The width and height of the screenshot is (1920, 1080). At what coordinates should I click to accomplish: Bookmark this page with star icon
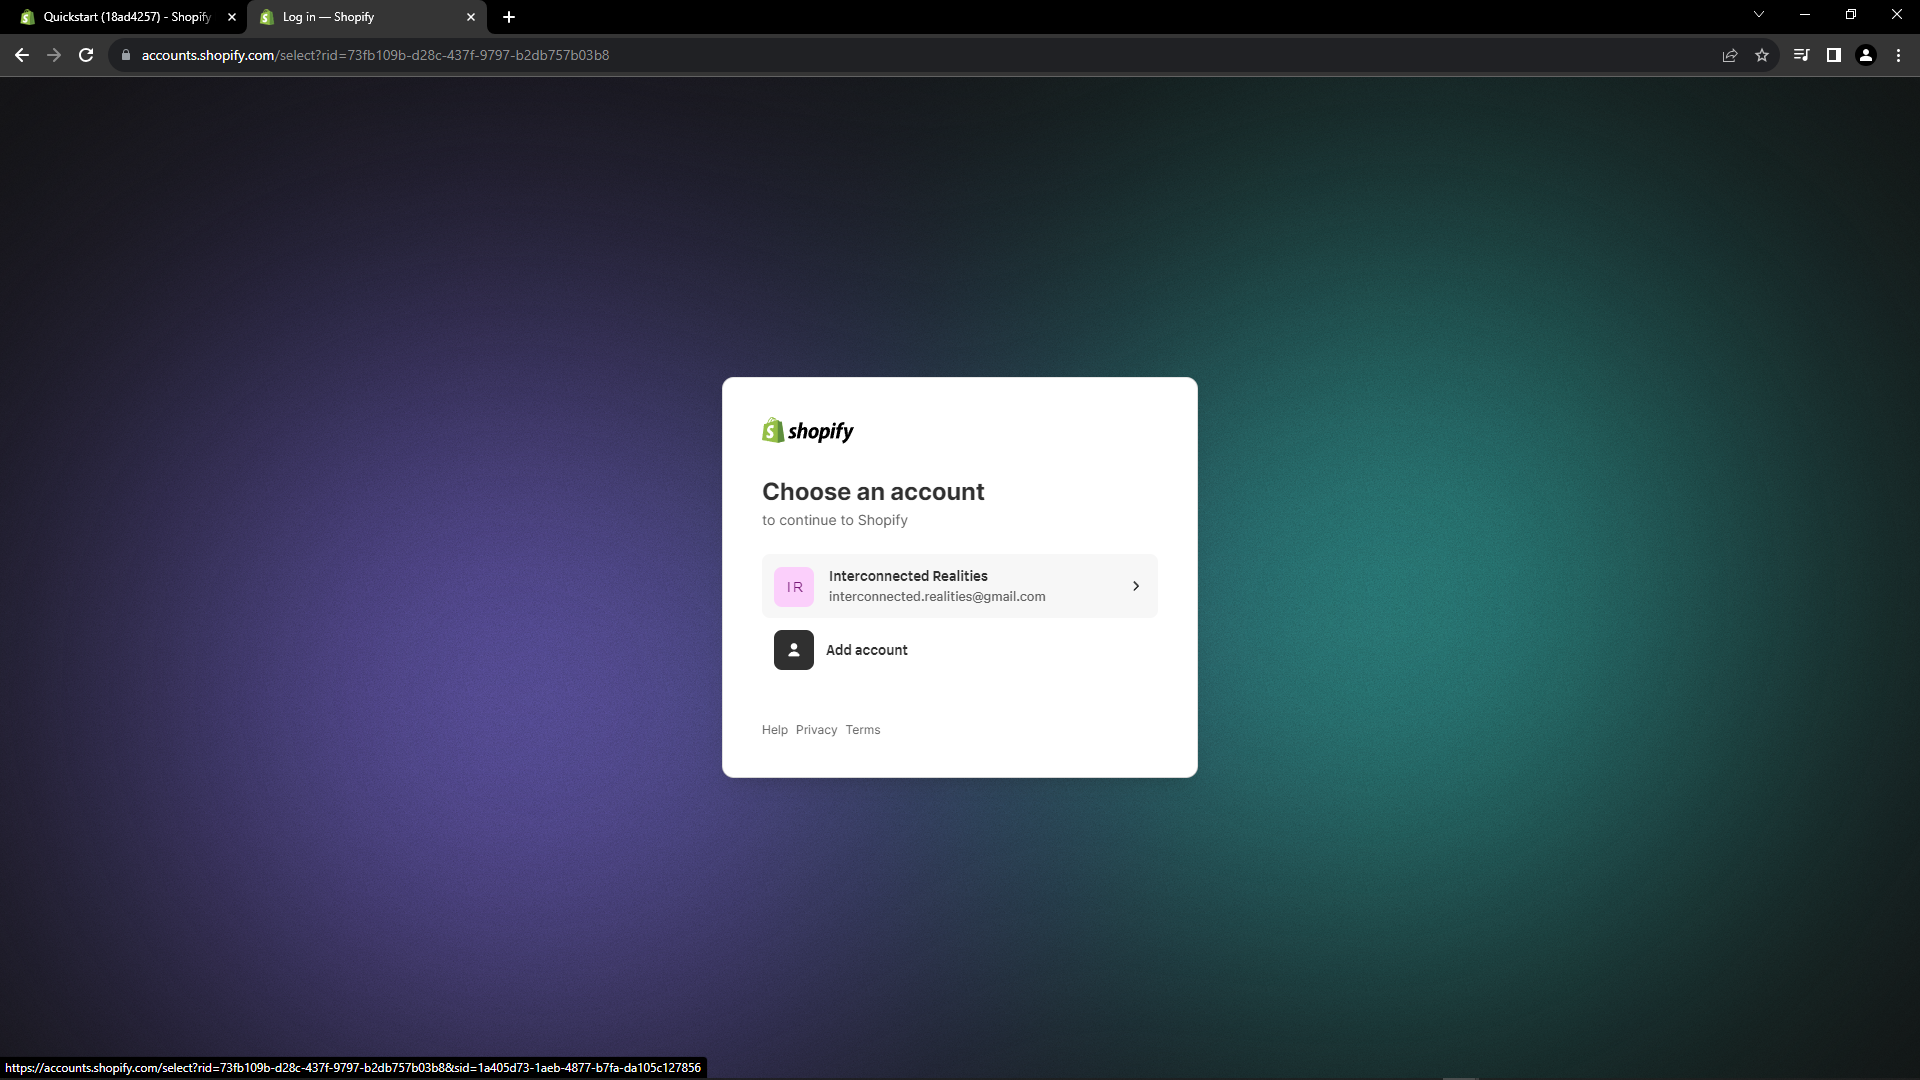[1762, 55]
